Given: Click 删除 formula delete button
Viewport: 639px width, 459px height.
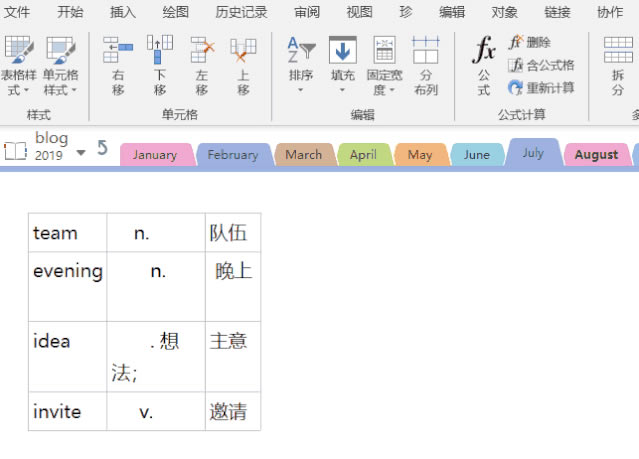Looking at the screenshot, I should (x=530, y=42).
